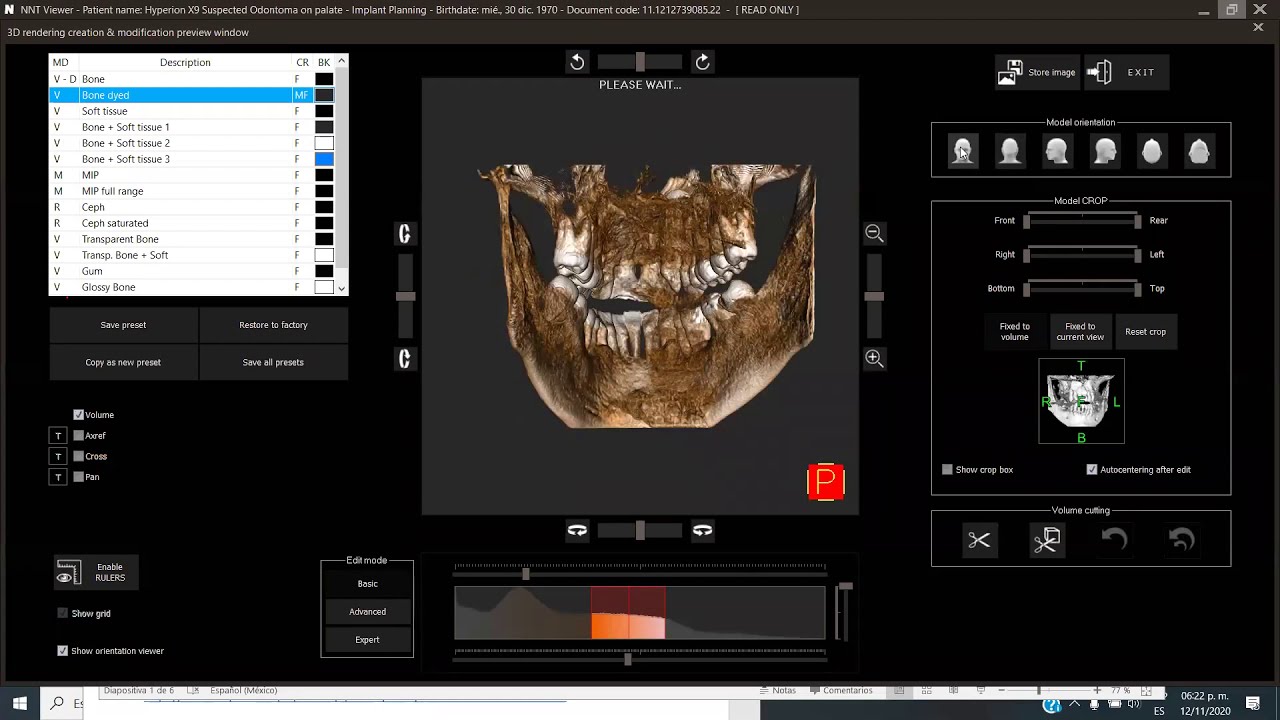
Task: Open the Windows Start menu
Action: pyautogui.click(x=19, y=703)
